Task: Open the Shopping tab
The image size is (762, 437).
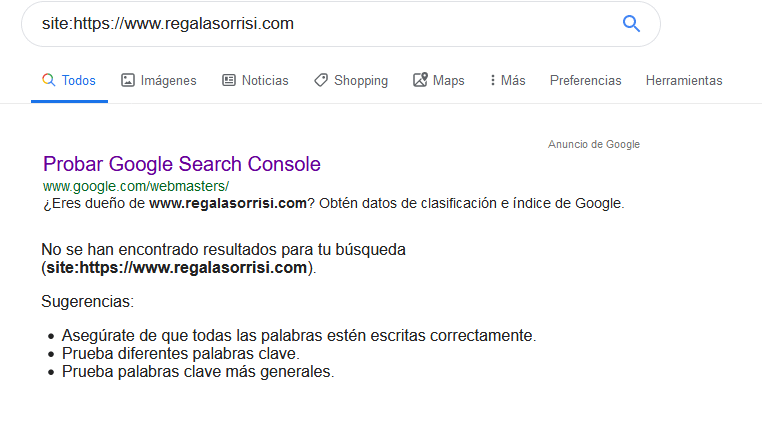Action: coord(351,80)
